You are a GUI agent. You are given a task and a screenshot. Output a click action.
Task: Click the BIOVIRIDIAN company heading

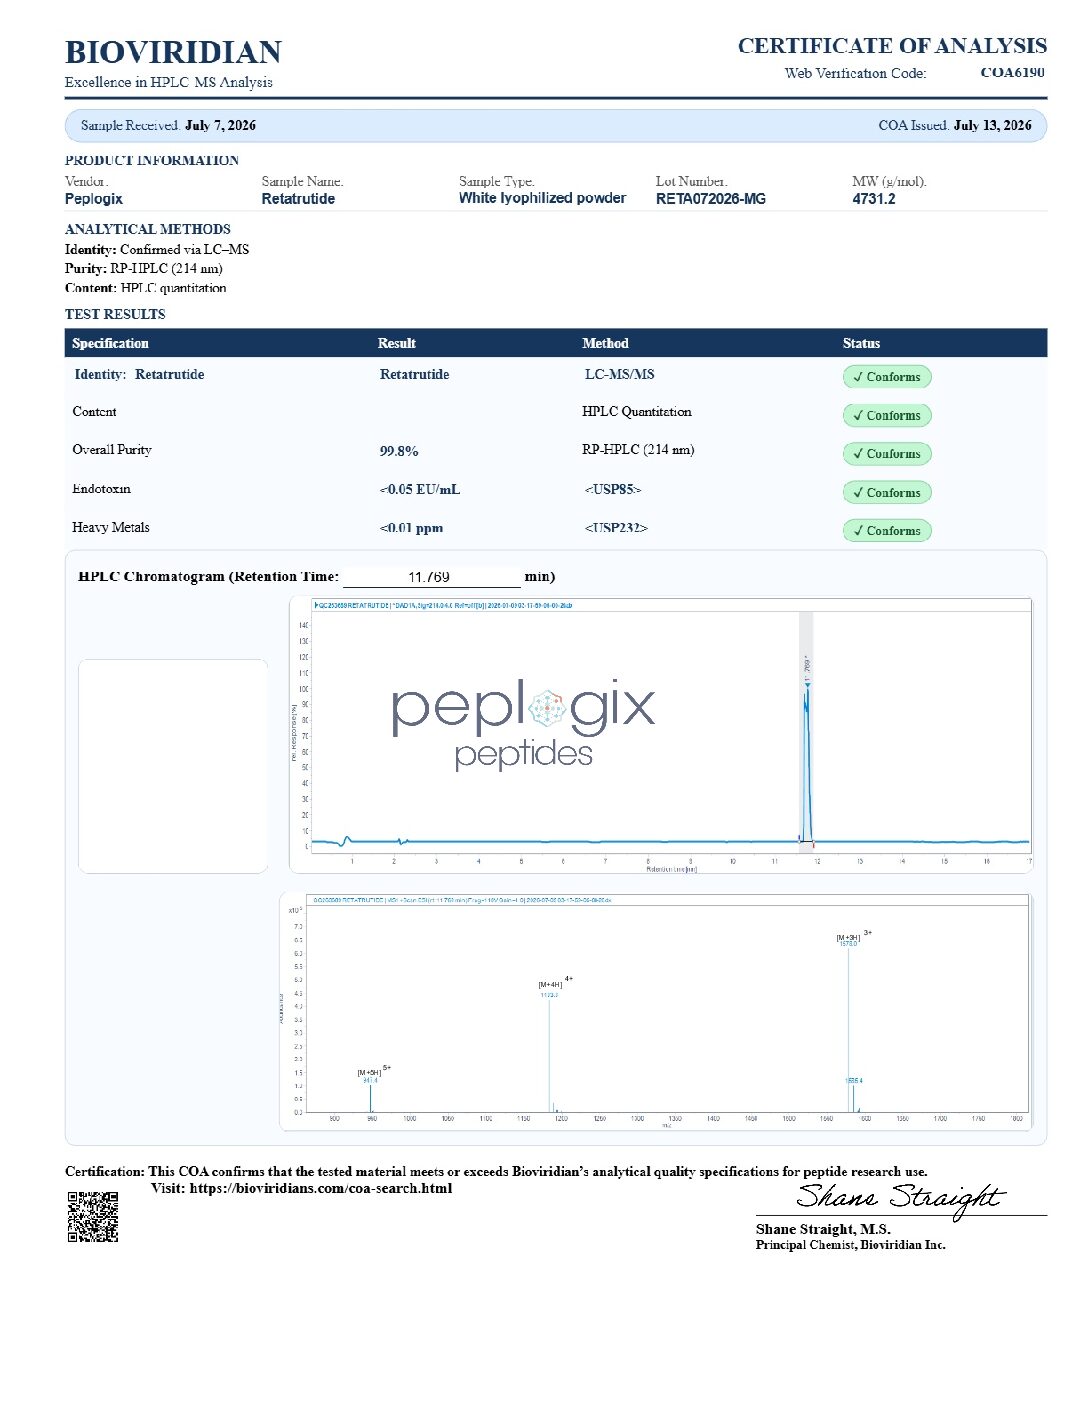[x=173, y=52]
